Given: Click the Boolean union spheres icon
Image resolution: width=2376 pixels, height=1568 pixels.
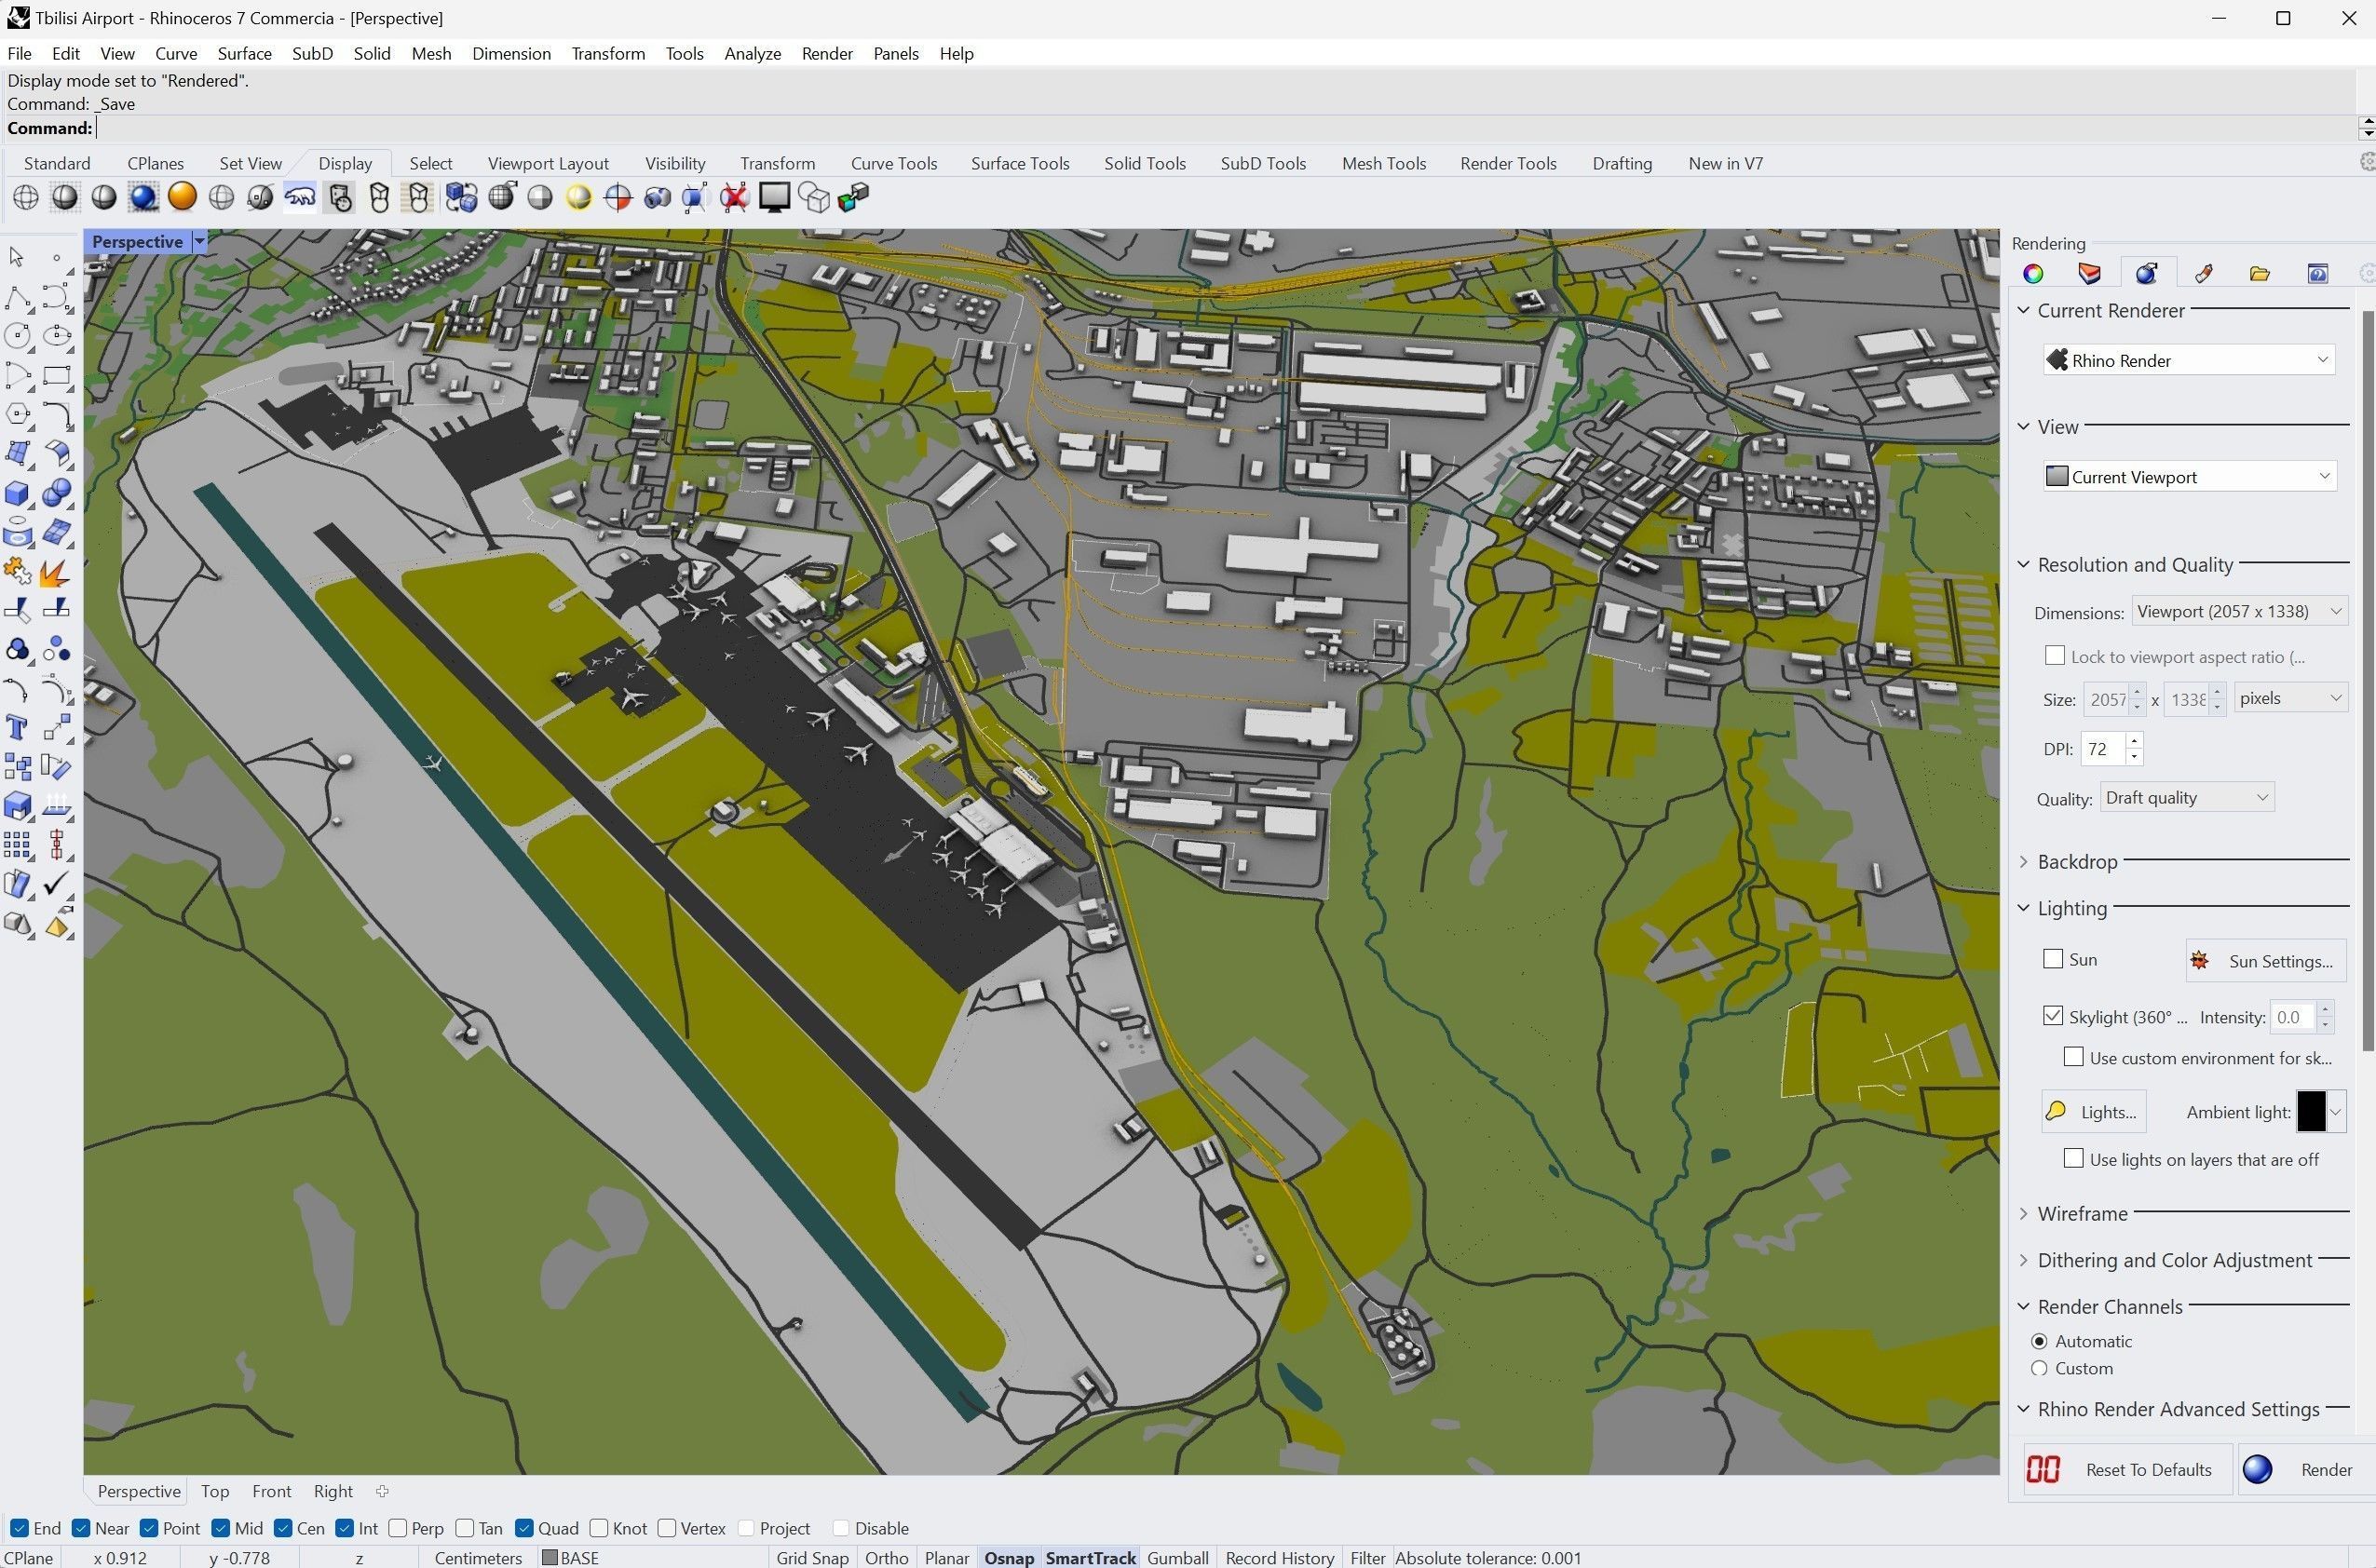Looking at the screenshot, I should pyautogui.click(x=57, y=494).
